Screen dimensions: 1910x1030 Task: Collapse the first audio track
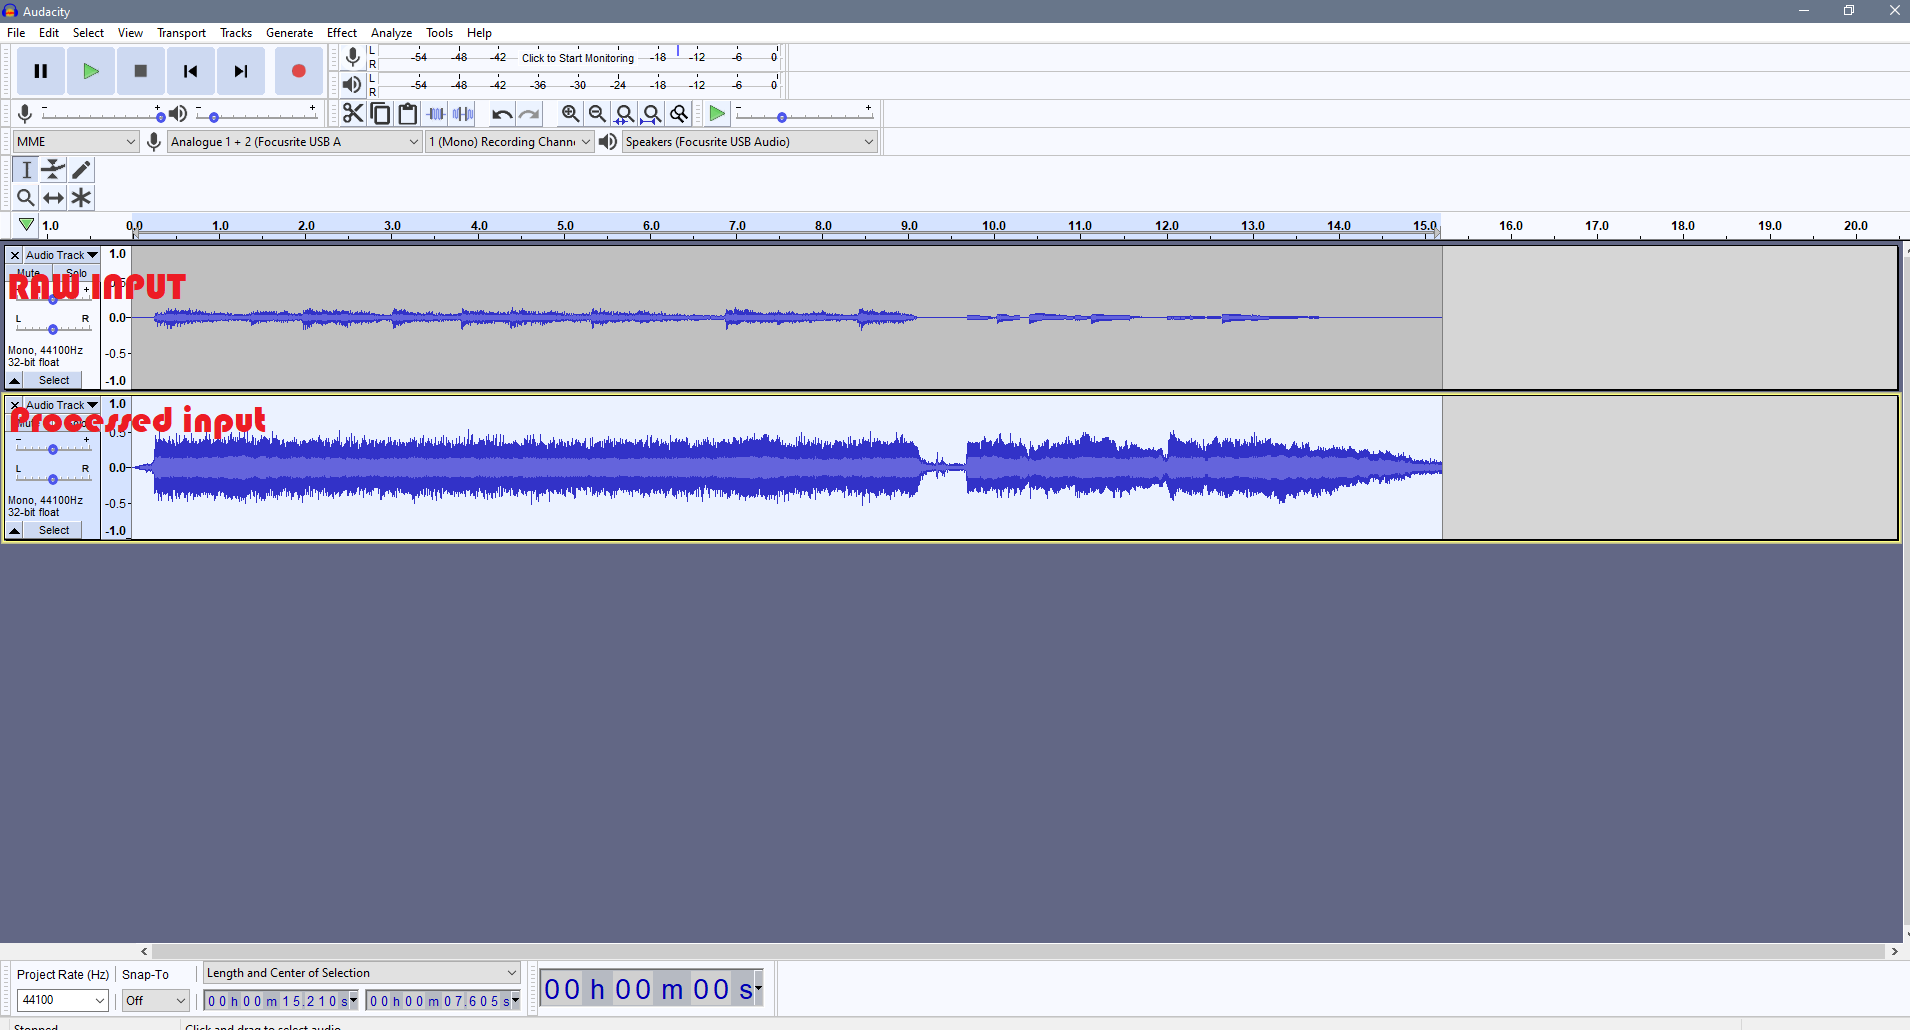pos(15,380)
